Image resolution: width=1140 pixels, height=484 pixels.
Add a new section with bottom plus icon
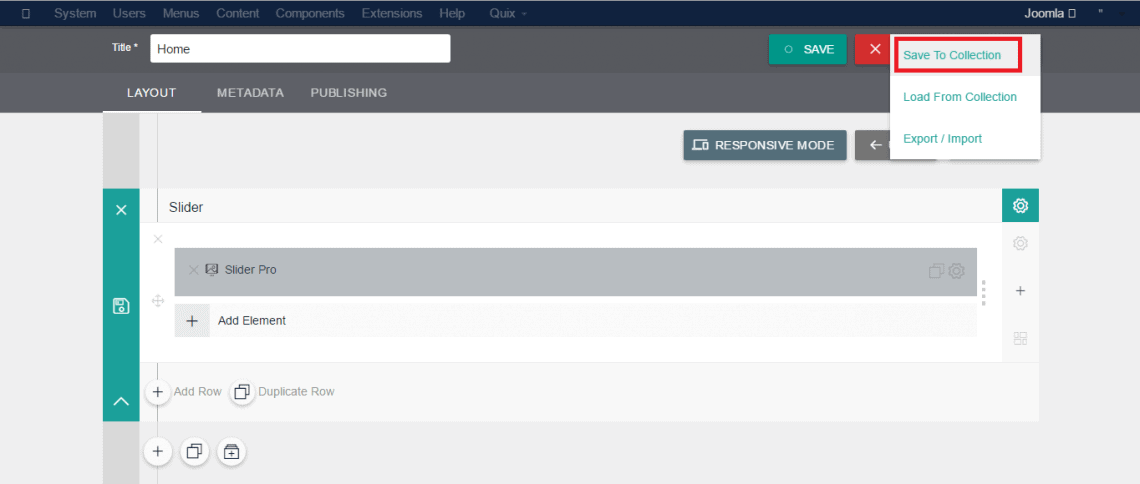point(158,452)
